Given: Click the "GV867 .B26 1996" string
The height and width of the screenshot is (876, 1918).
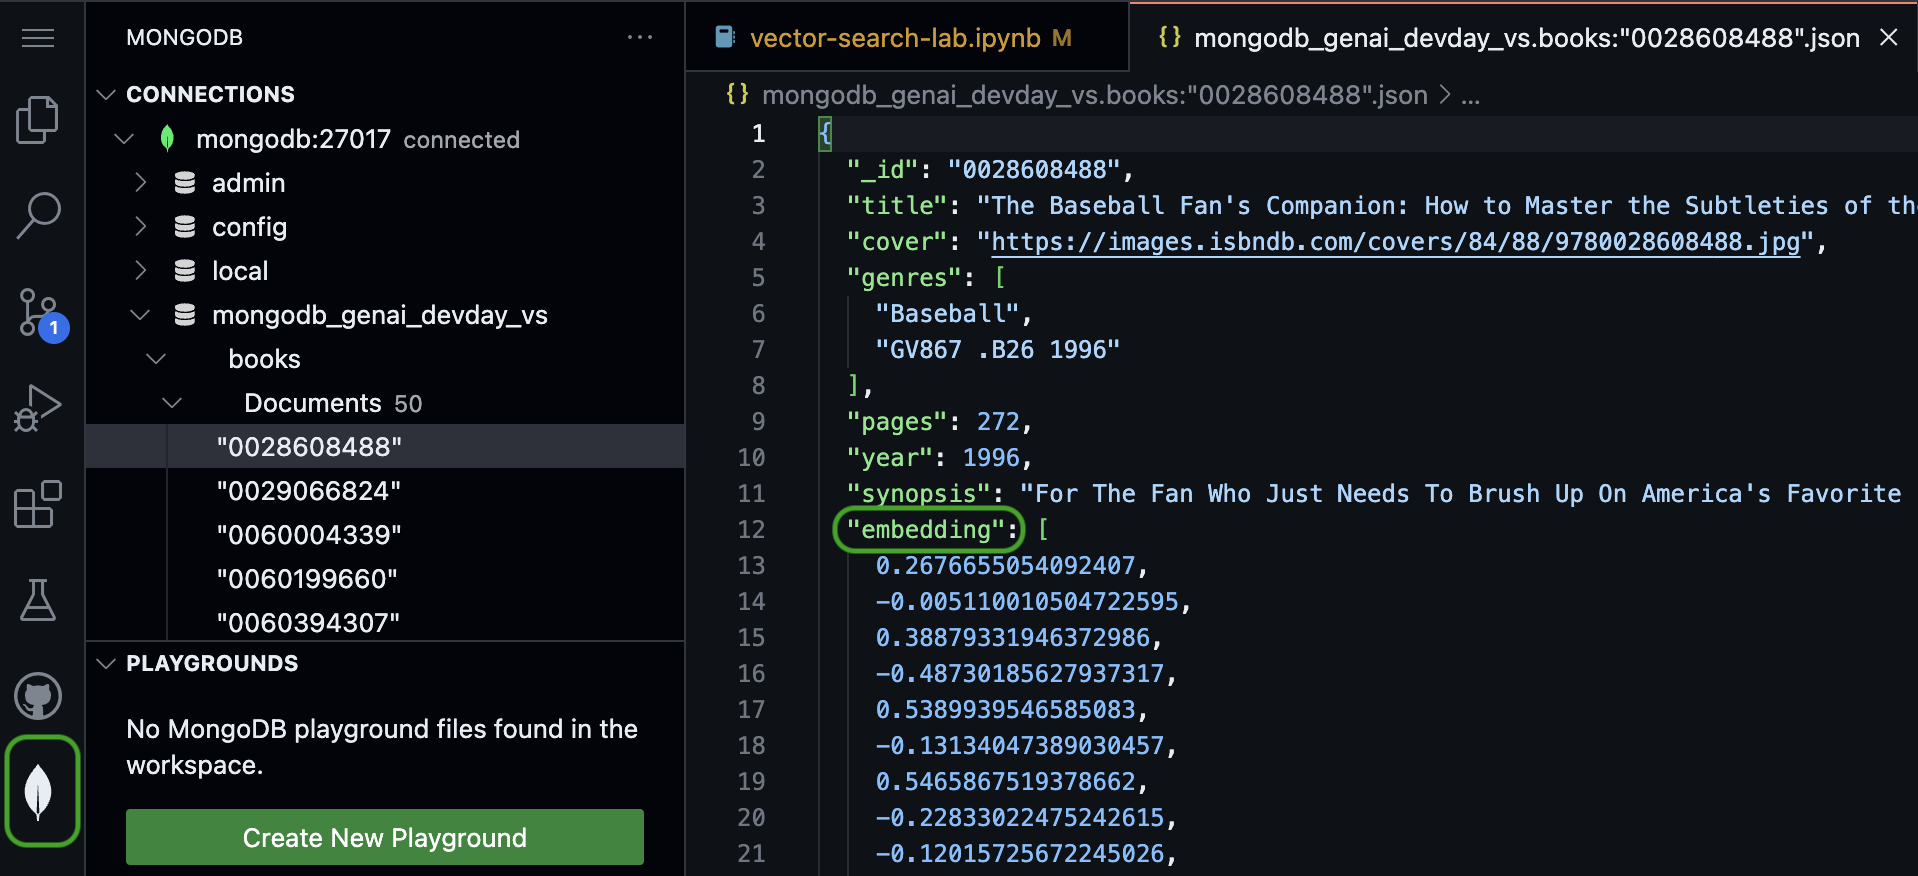Looking at the screenshot, I should click(998, 350).
